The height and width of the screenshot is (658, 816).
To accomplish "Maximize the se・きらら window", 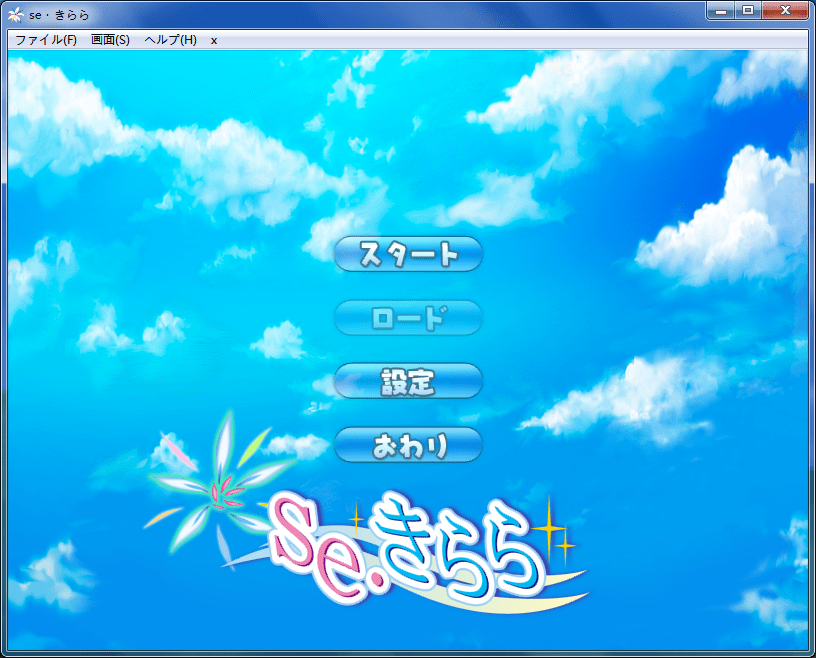I will click(x=748, y=11).
